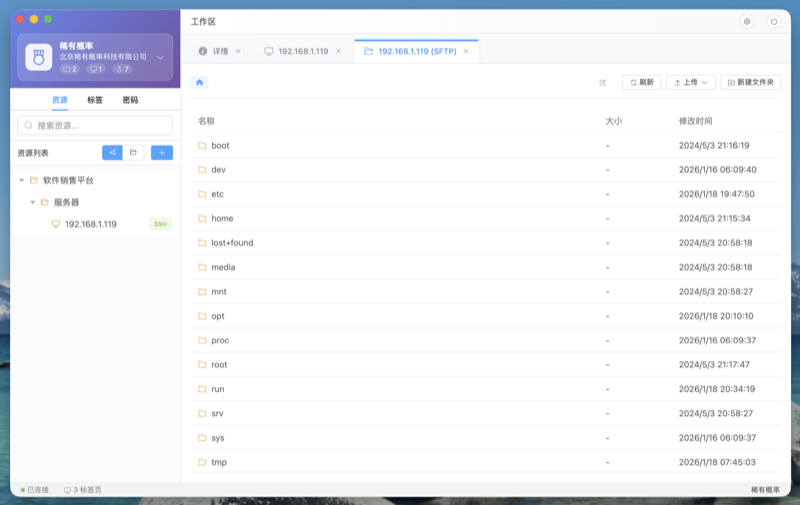Click the 修改时间 column header
The image size is (800, 505).
coord(695,121)
